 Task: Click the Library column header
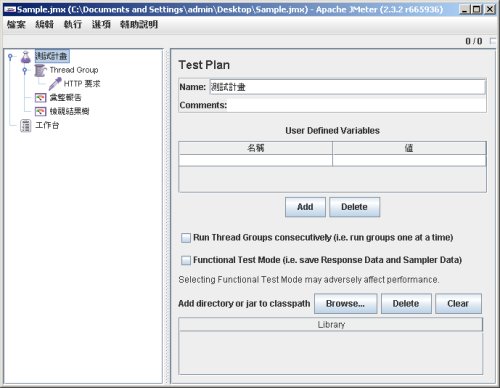[331, 325]
